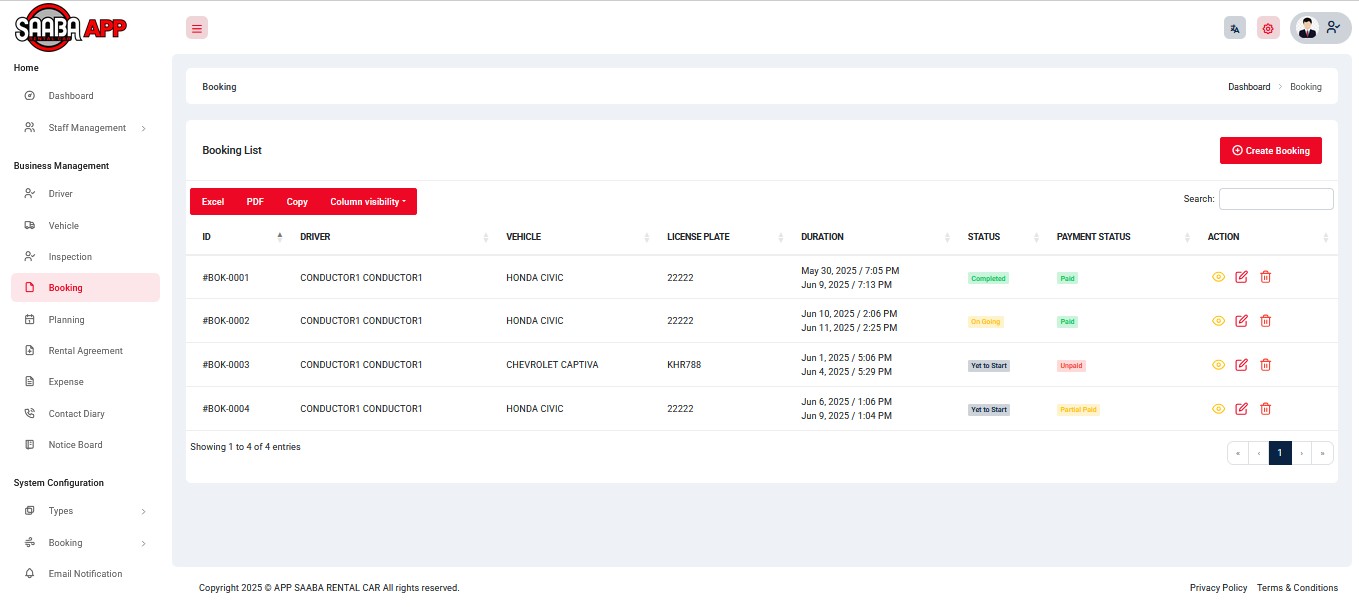Open the Column visibility dropdown
The width and height of the screenshot is (1359, 607).
(368, 202)
